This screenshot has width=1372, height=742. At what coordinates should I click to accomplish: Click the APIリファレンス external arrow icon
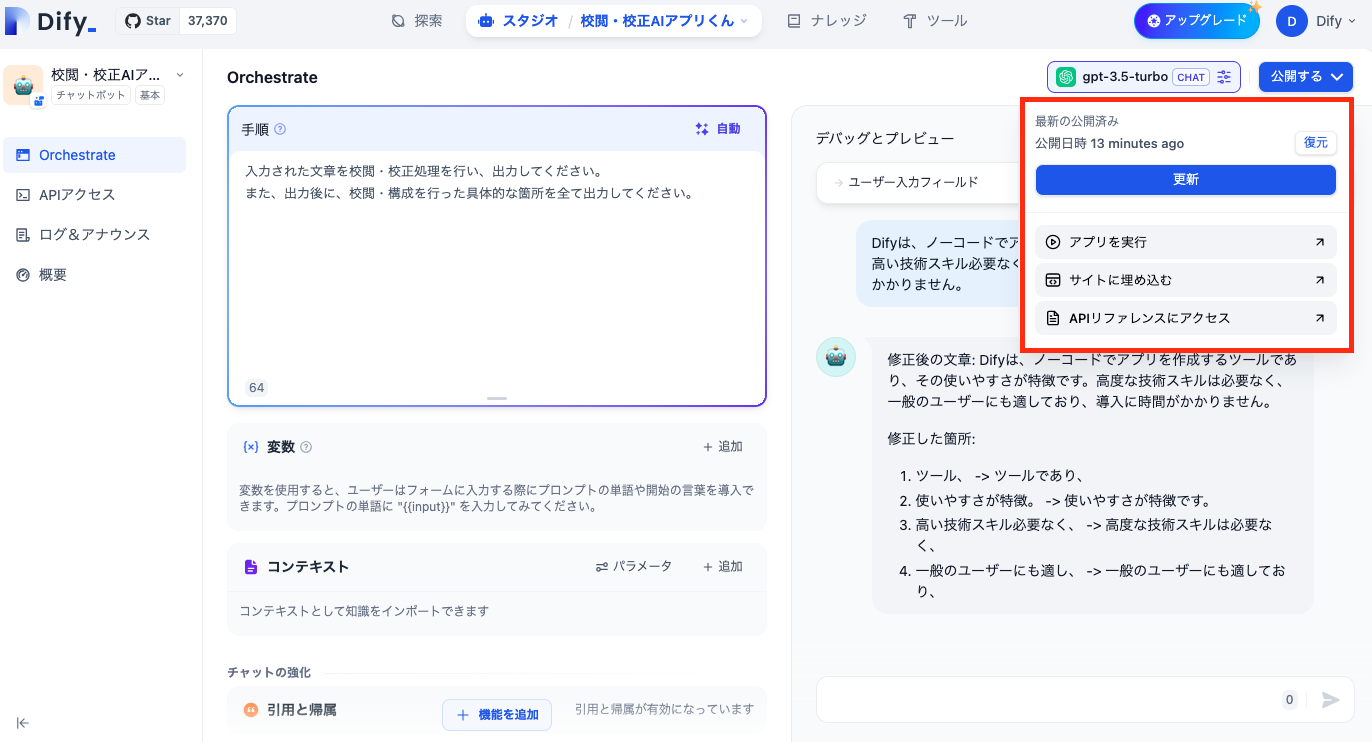1320,318
